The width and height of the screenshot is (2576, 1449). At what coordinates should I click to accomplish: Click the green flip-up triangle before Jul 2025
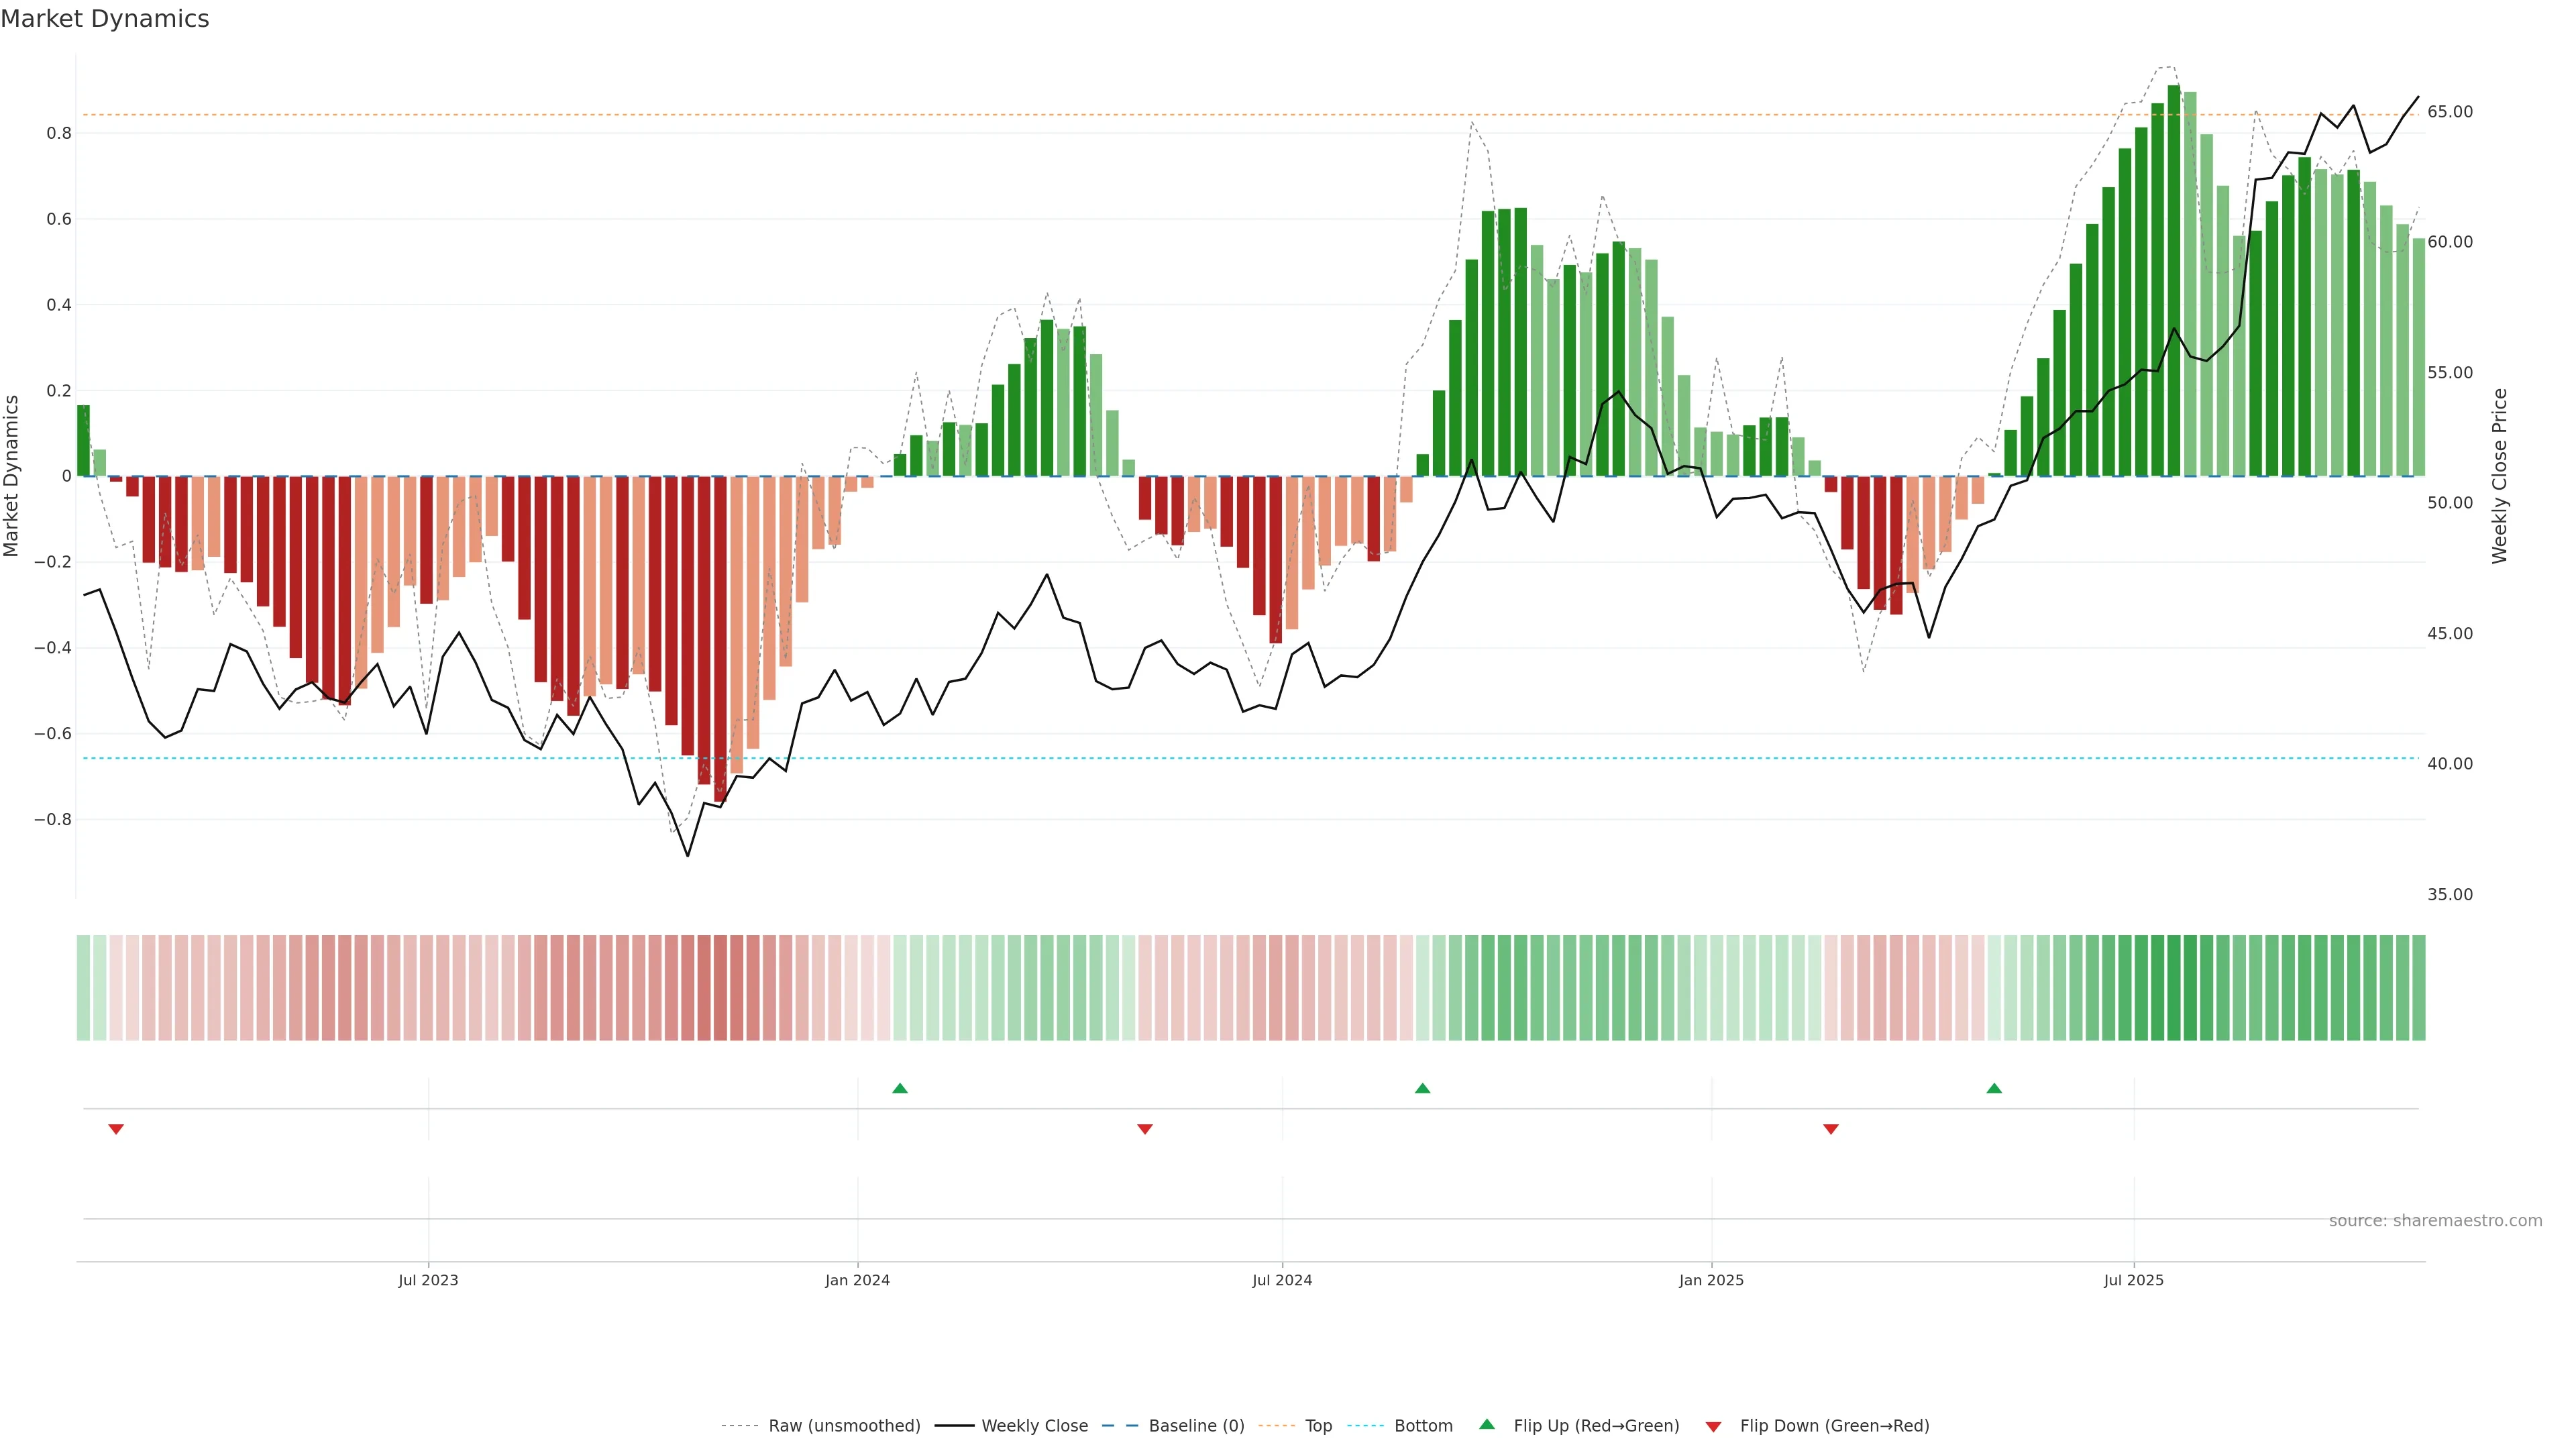(1993, 1088)
